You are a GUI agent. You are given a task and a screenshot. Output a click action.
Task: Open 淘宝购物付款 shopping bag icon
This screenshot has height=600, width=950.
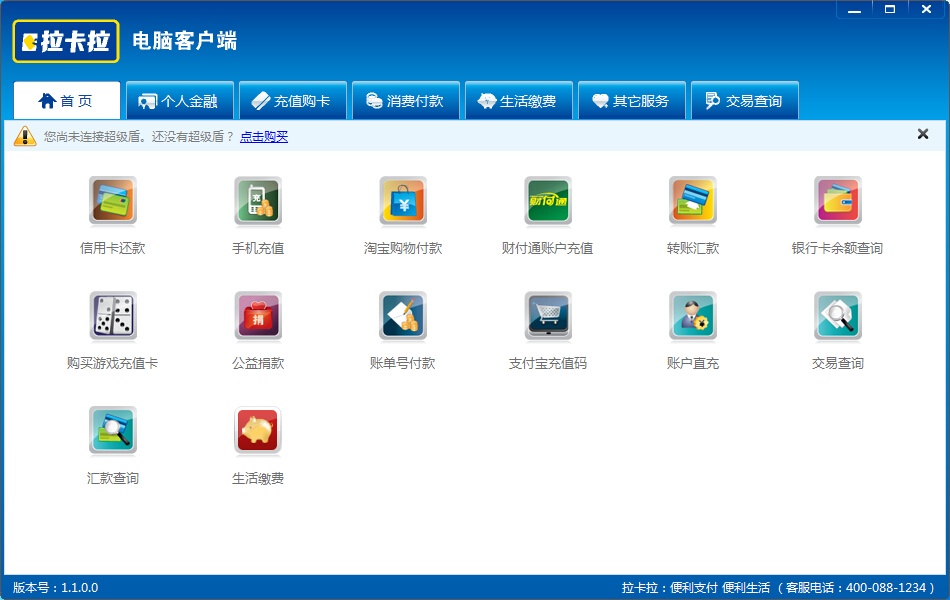point(403,201)
